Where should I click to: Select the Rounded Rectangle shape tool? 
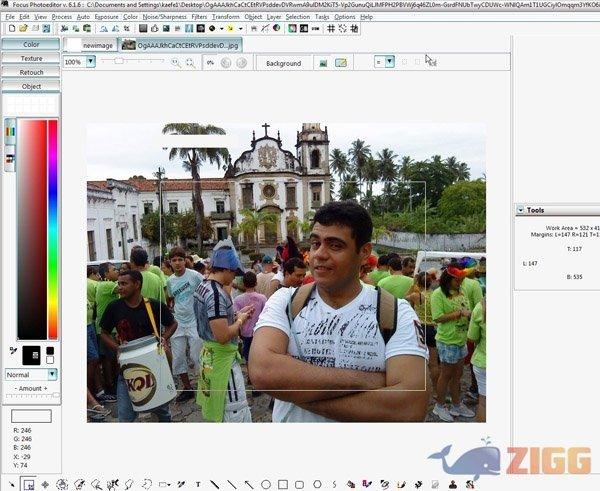point(300,484)
